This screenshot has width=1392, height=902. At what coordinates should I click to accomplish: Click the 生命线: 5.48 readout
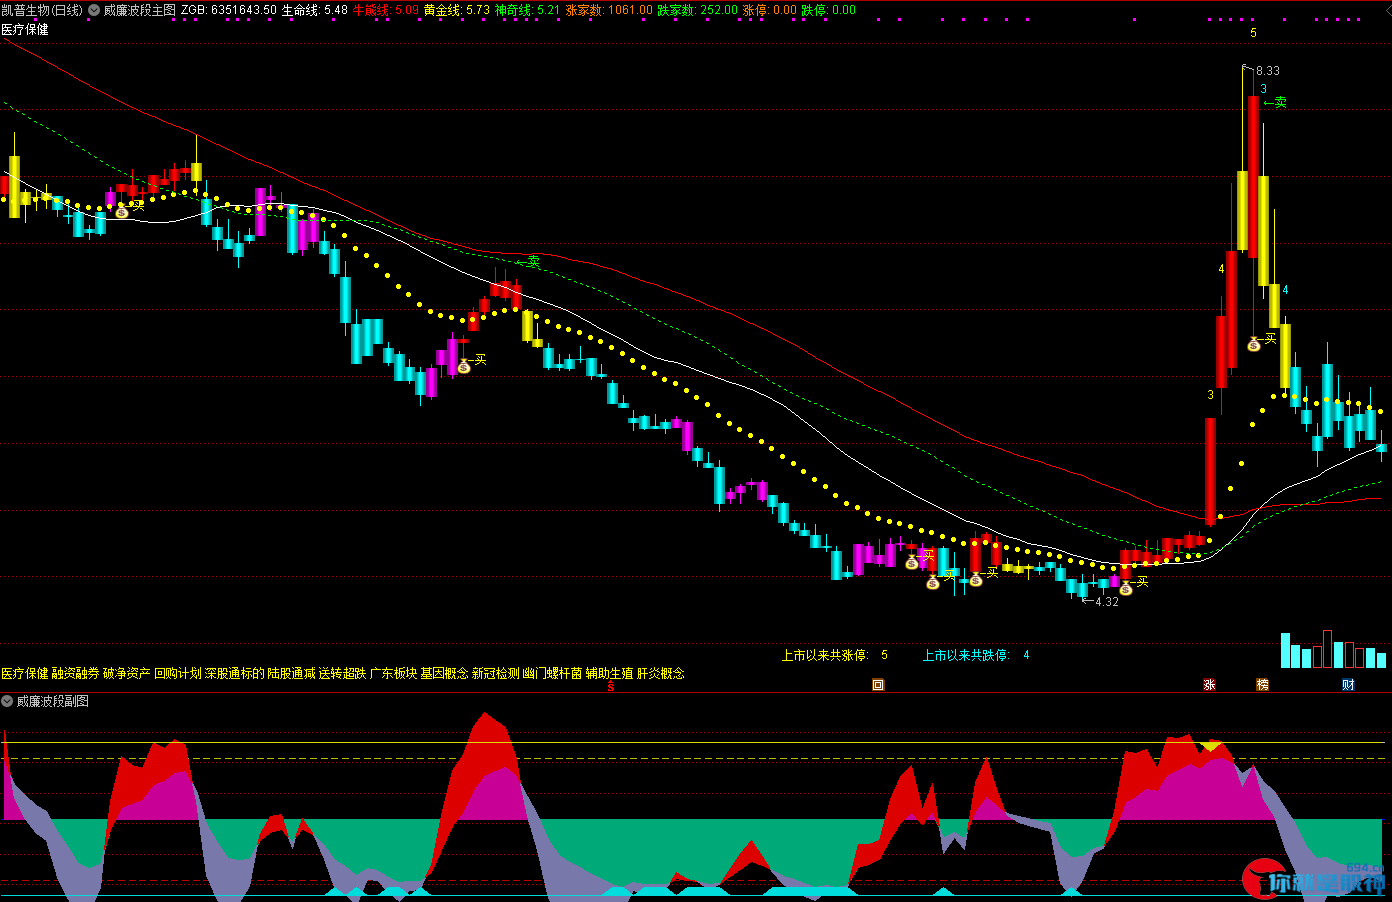(x=315, y=10)
